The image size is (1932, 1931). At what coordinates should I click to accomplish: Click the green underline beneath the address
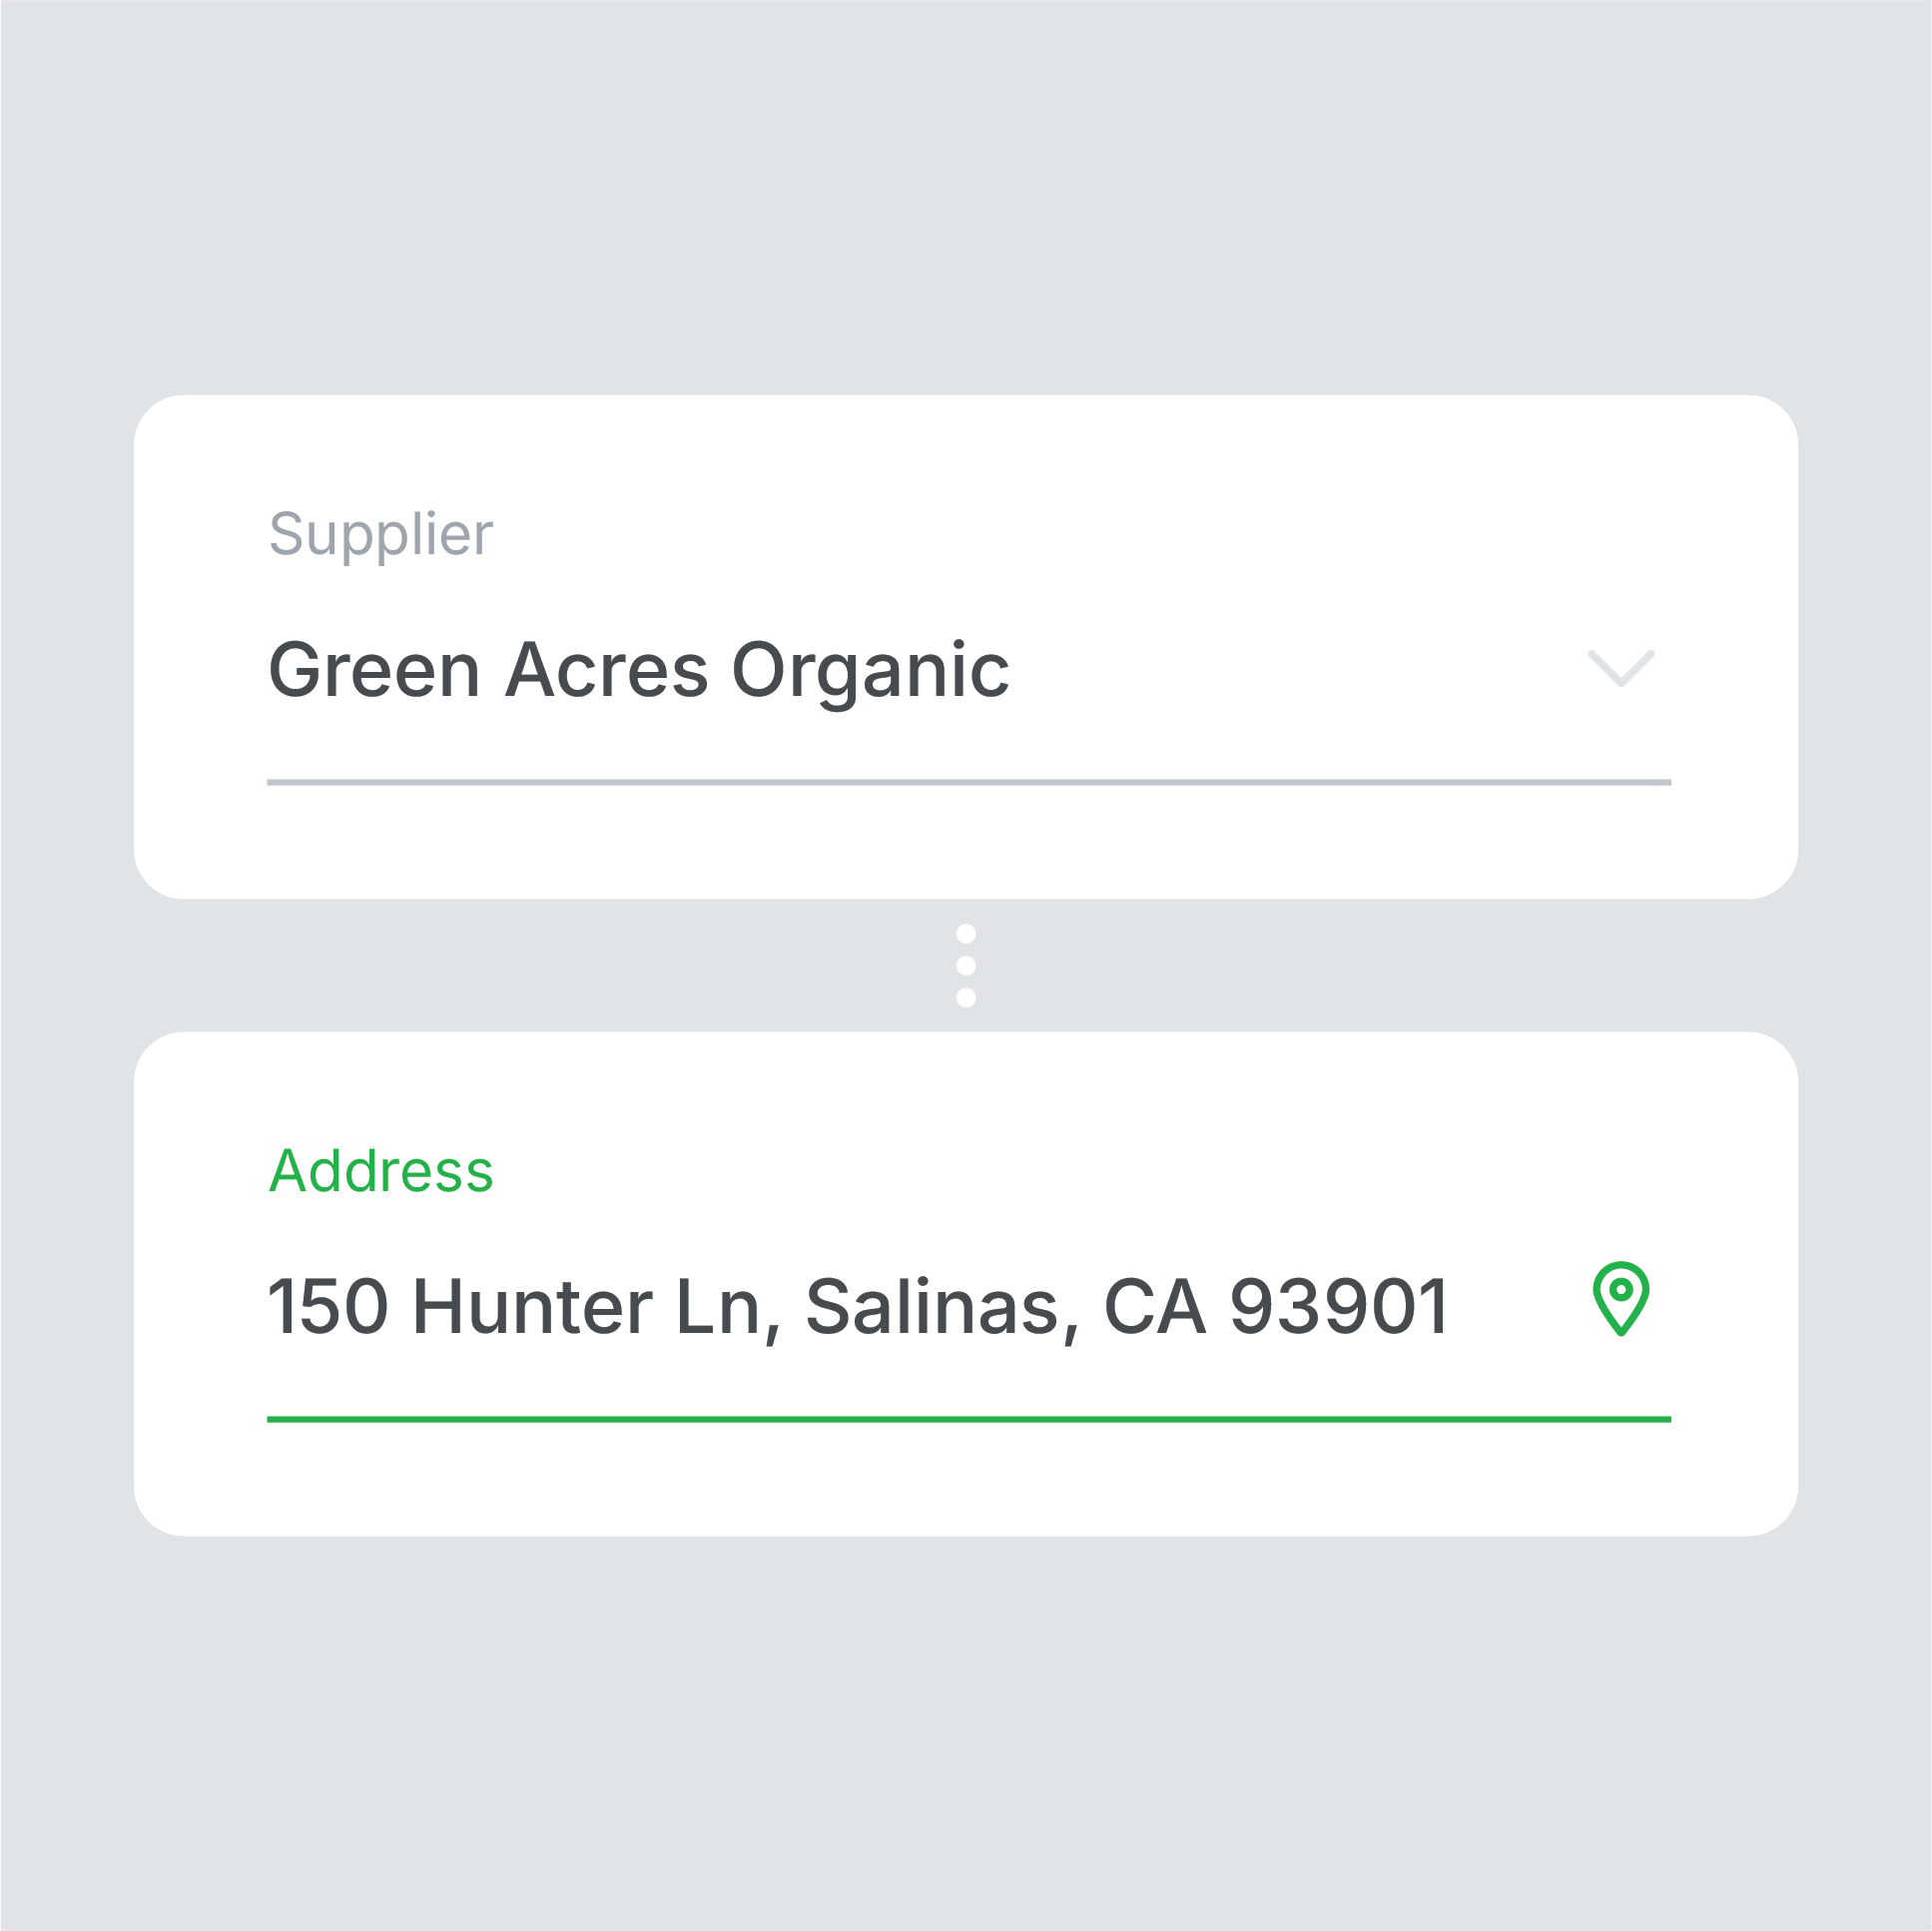coord(969,1419)
